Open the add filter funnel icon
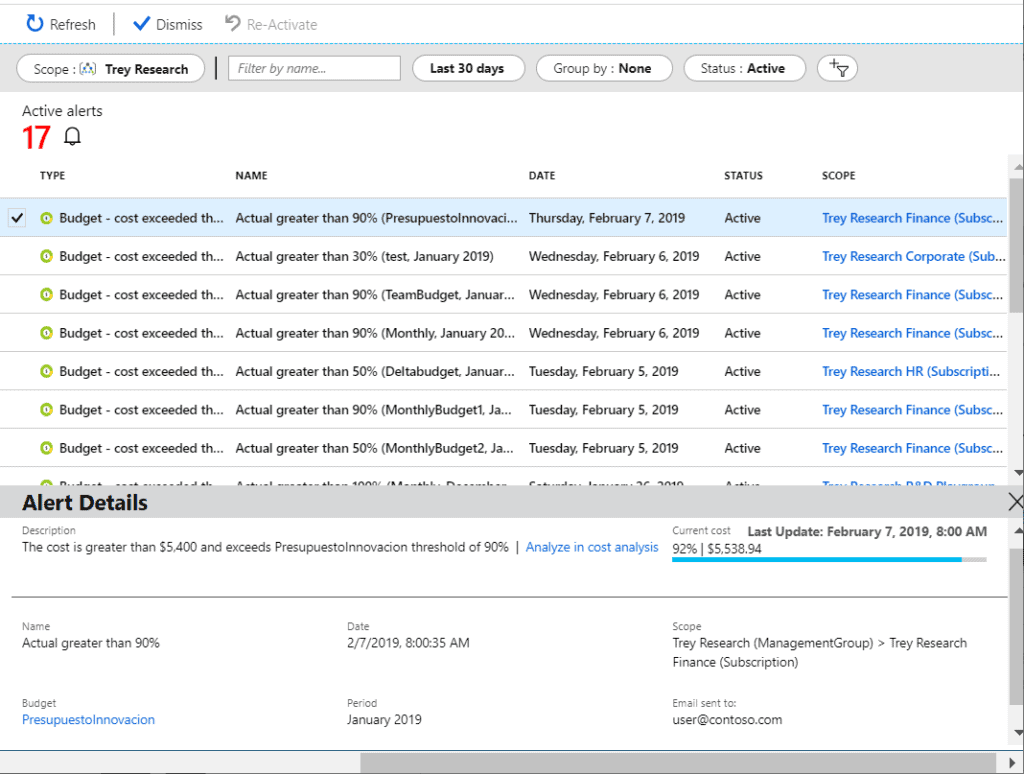Screen dimensions: 1024x774 tap(837, 68)
